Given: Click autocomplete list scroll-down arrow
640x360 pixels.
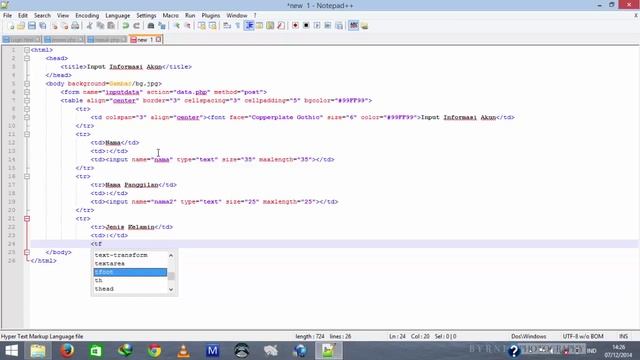Looking at the screenshot, I should 171,289.
